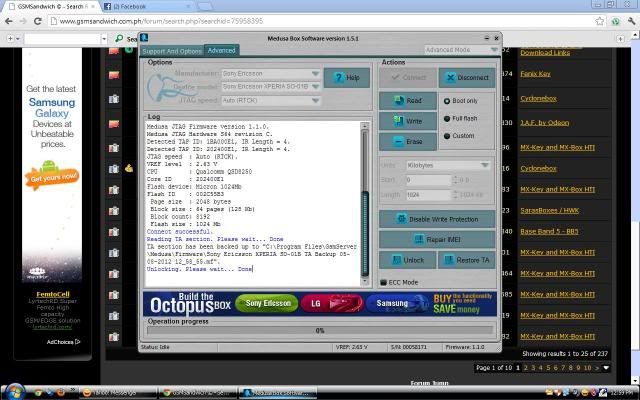Click the Erase action button

tap(408, 142)
